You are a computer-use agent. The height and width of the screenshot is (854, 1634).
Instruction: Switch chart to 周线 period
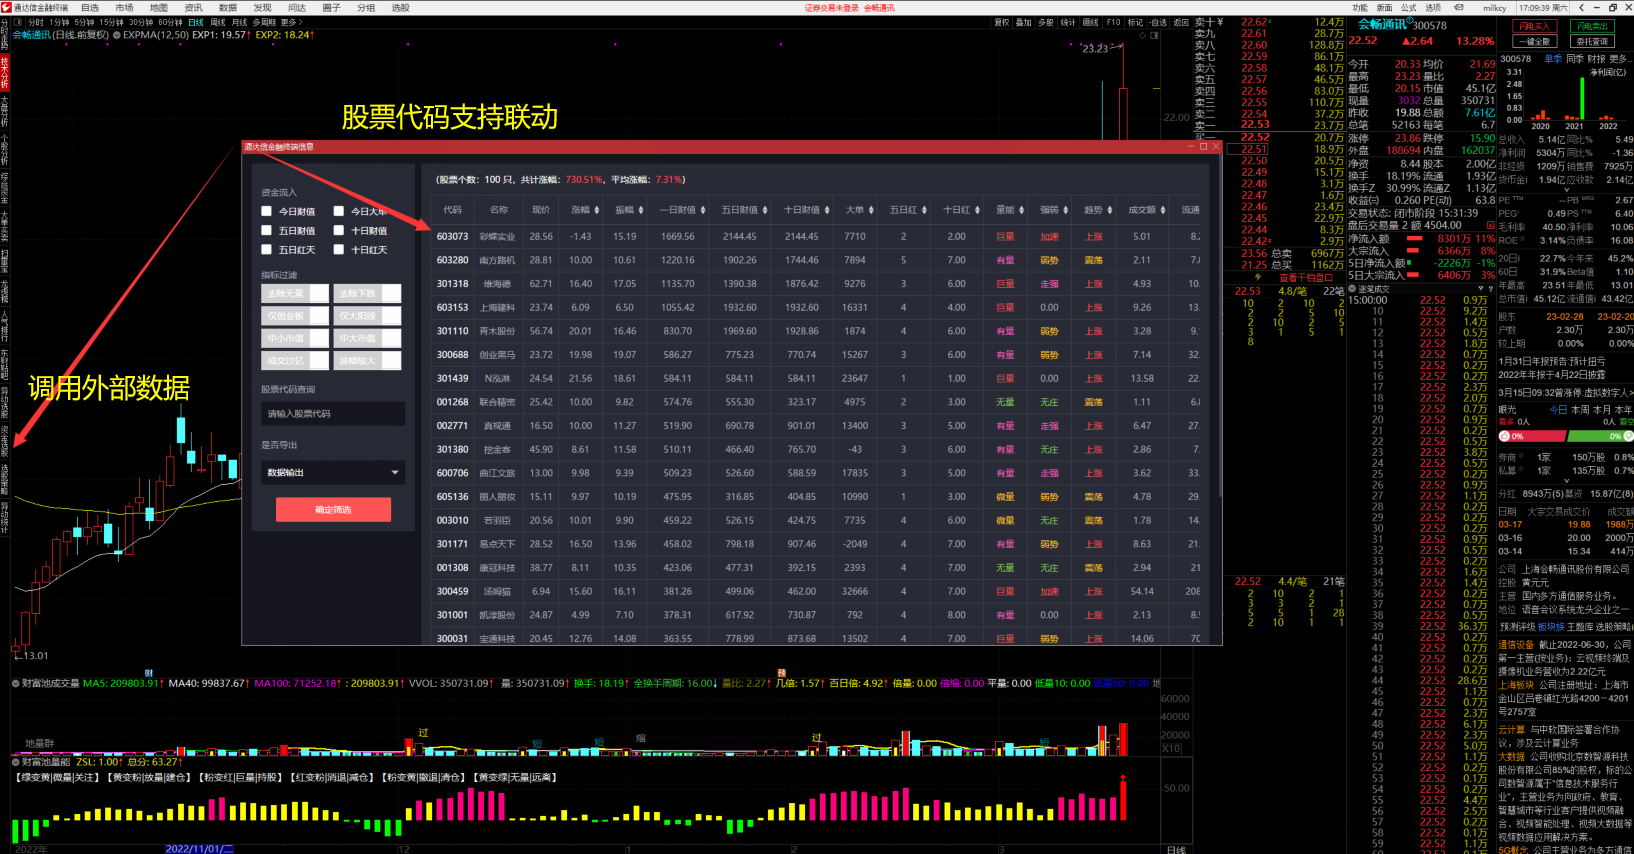tap(217, 22)
